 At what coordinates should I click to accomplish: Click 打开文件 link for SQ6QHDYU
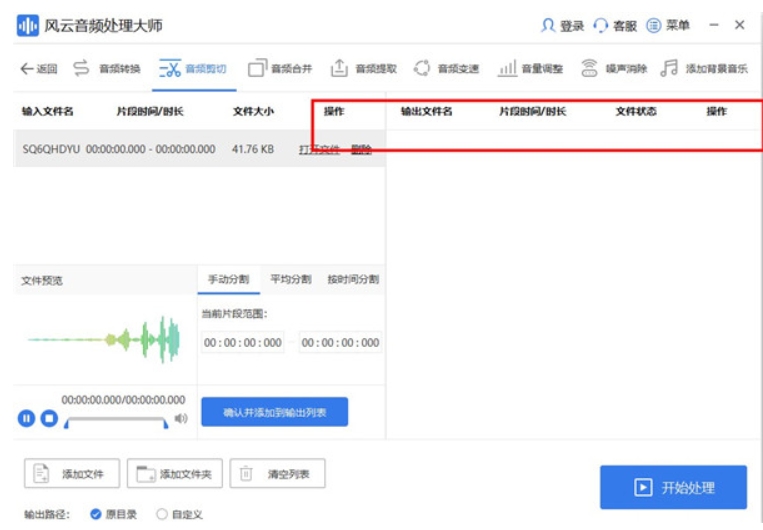click(319, 149)
